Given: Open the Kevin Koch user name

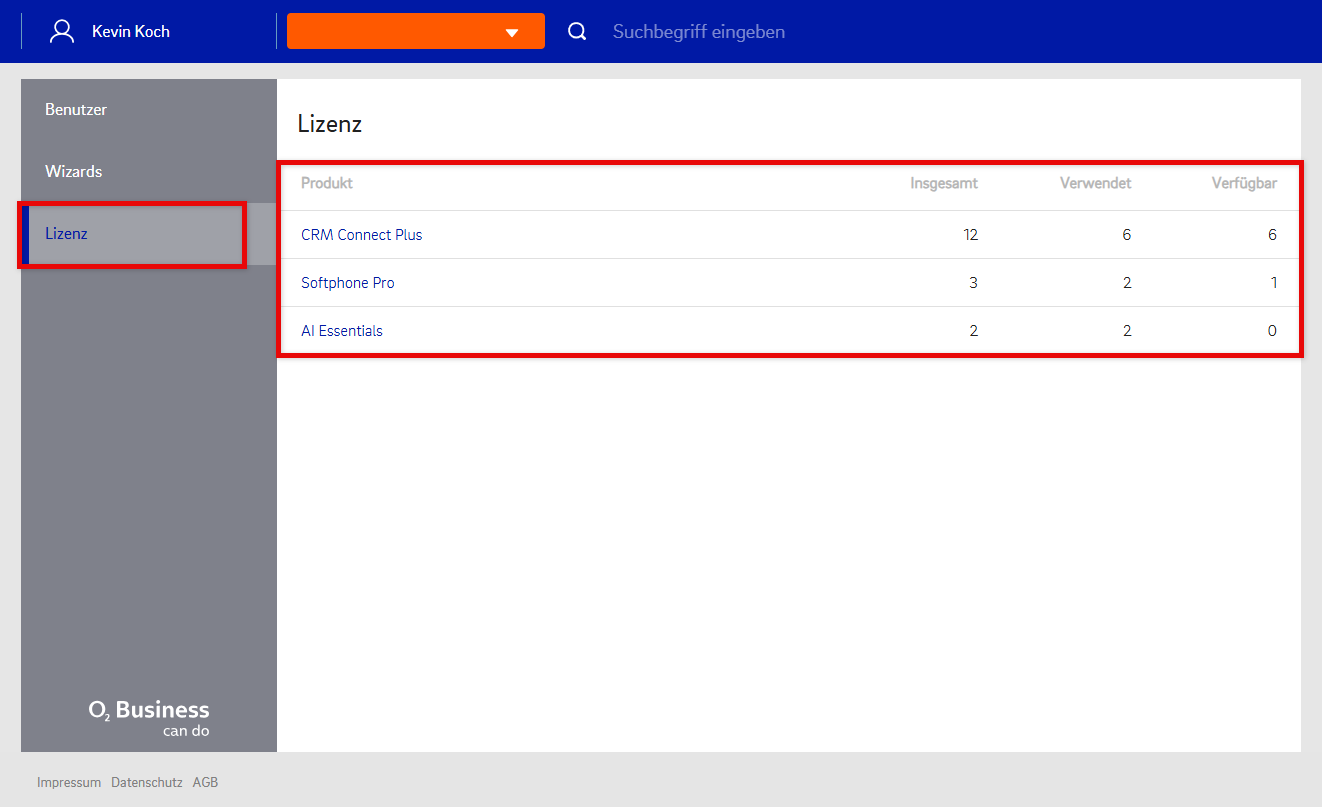Looking at the screenshot, I should (x=131, y=32).
